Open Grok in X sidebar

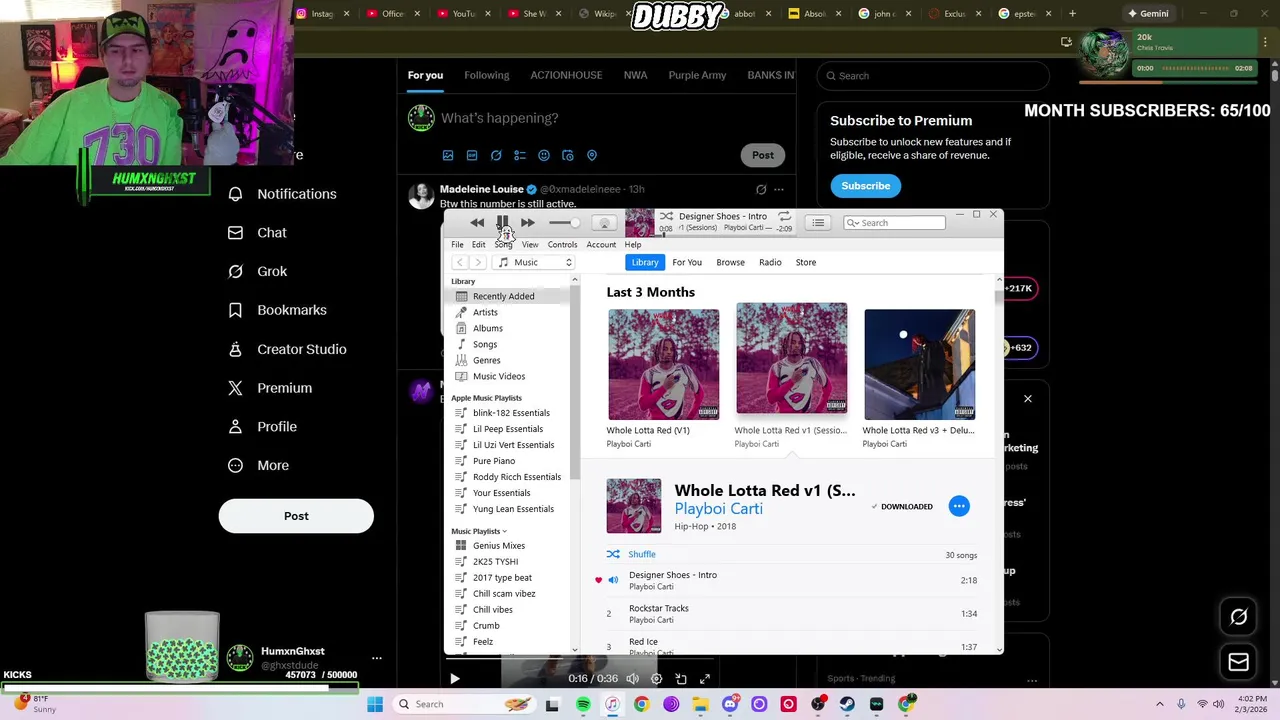point(258,271)
